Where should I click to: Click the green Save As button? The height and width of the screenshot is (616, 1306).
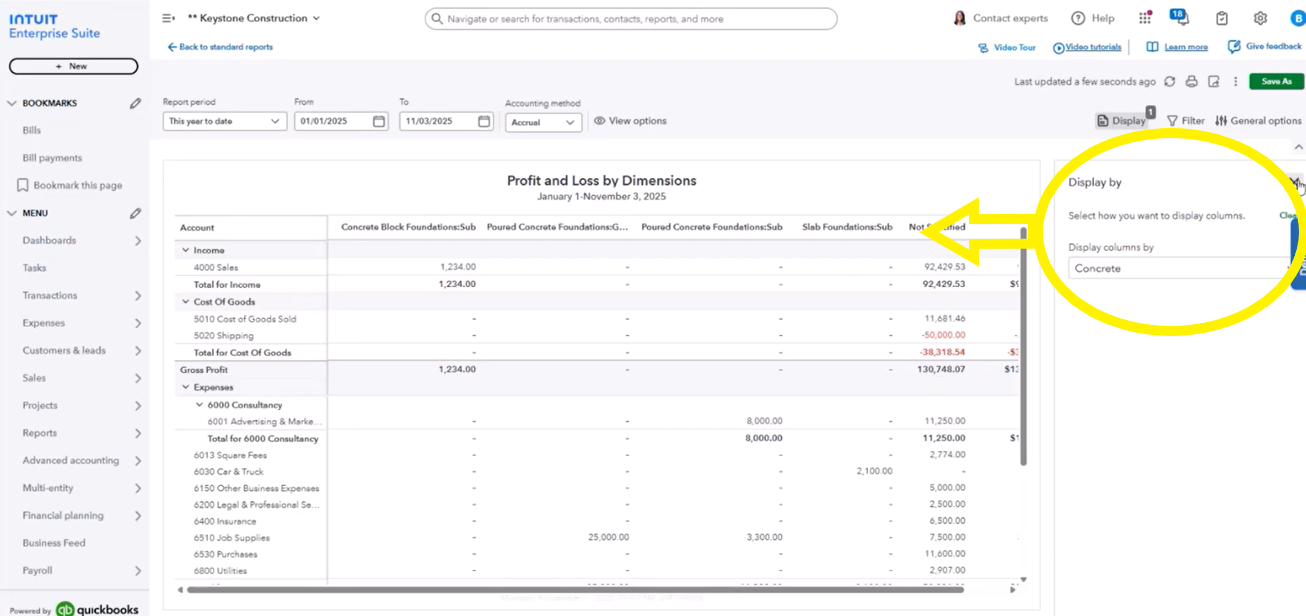tap(1276, 82)
